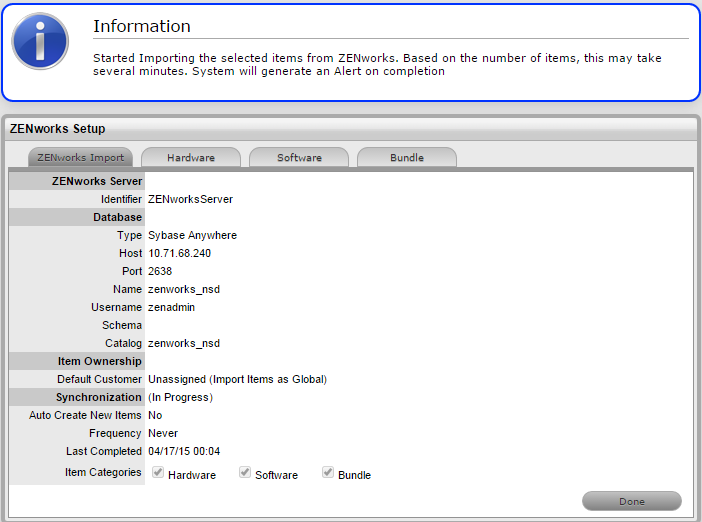Select the Frequency value Never
This screenshot has height=522, width=702.
pyautogui.click(x=163, y=433)
